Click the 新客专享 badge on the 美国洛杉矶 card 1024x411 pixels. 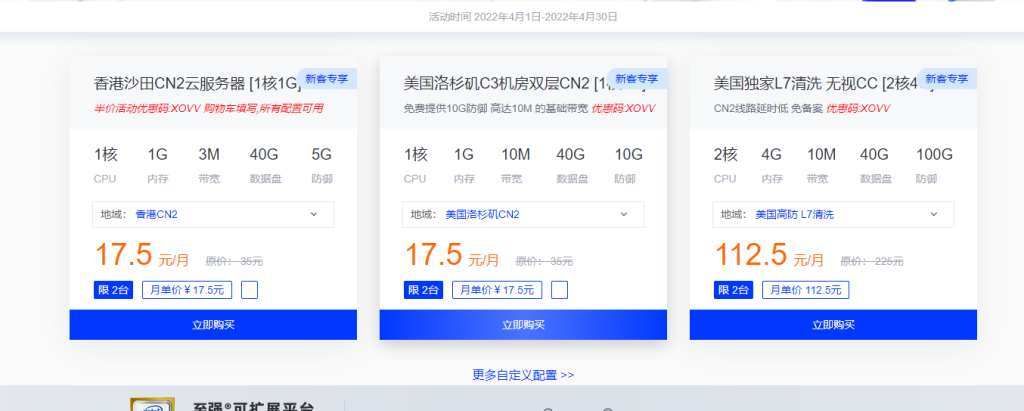638,78
